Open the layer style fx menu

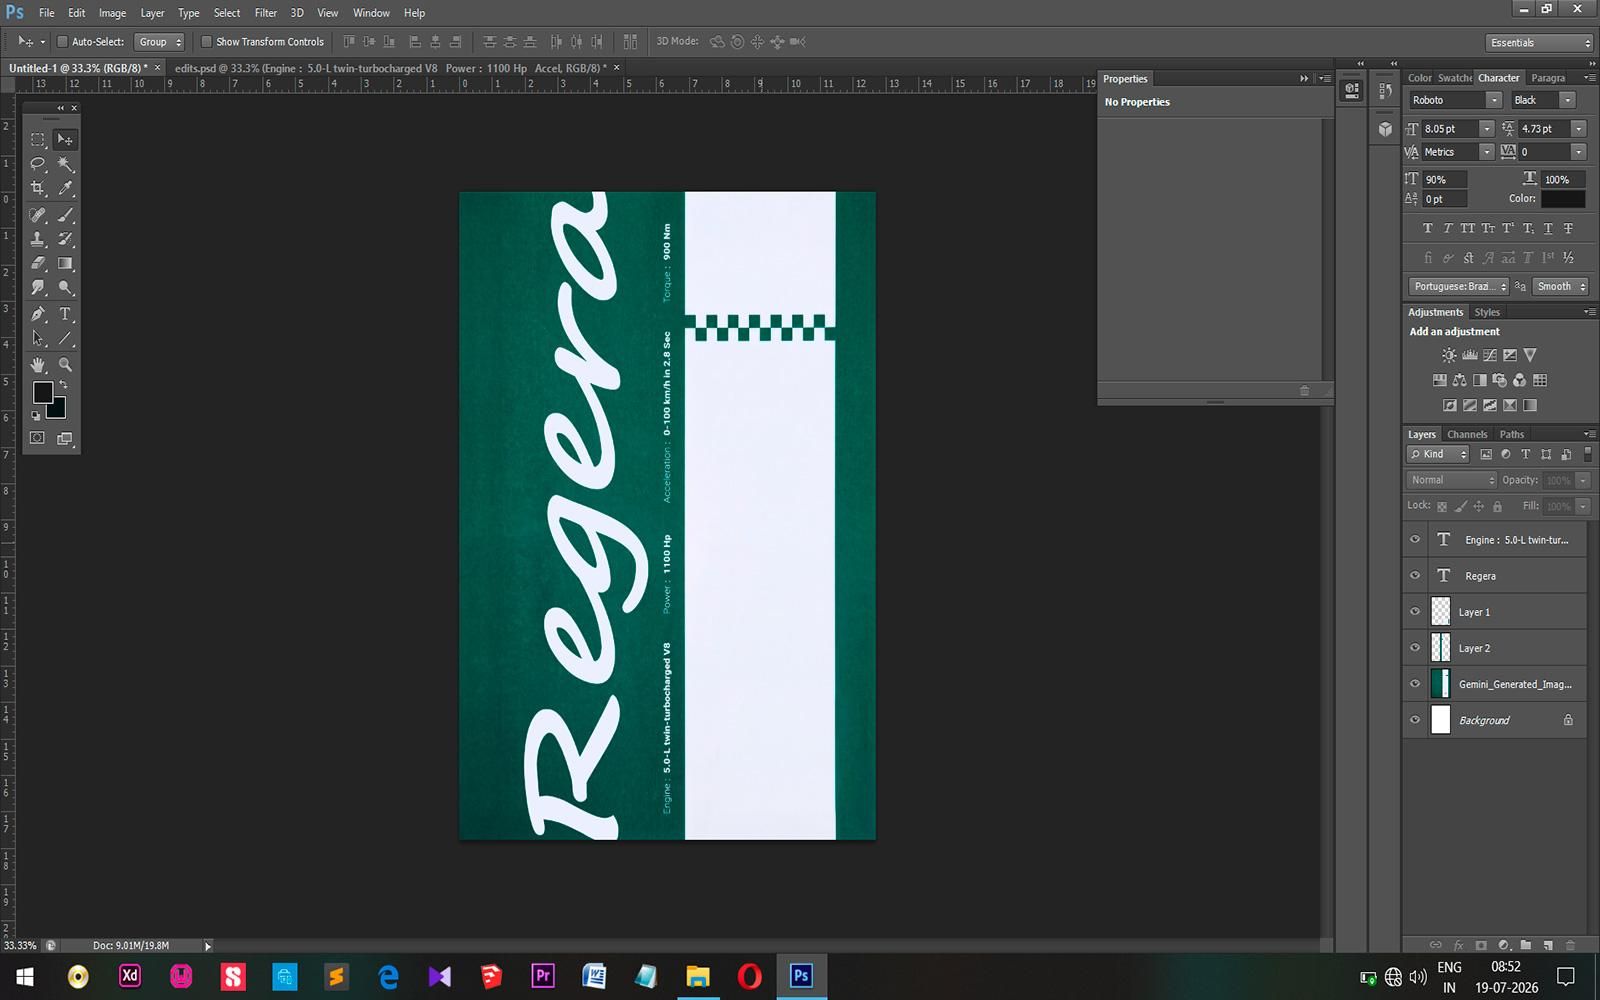pyautogui.click(x=1458, y=945)
